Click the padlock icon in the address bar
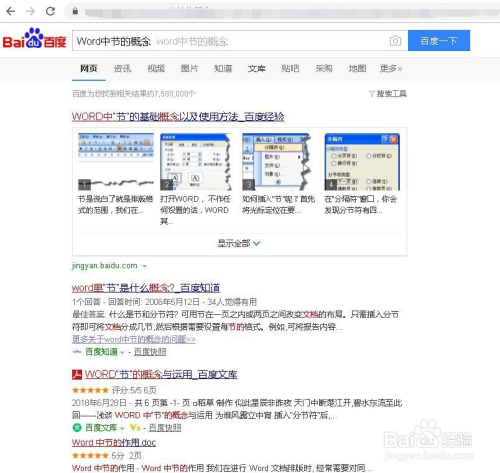 [75, 11]
